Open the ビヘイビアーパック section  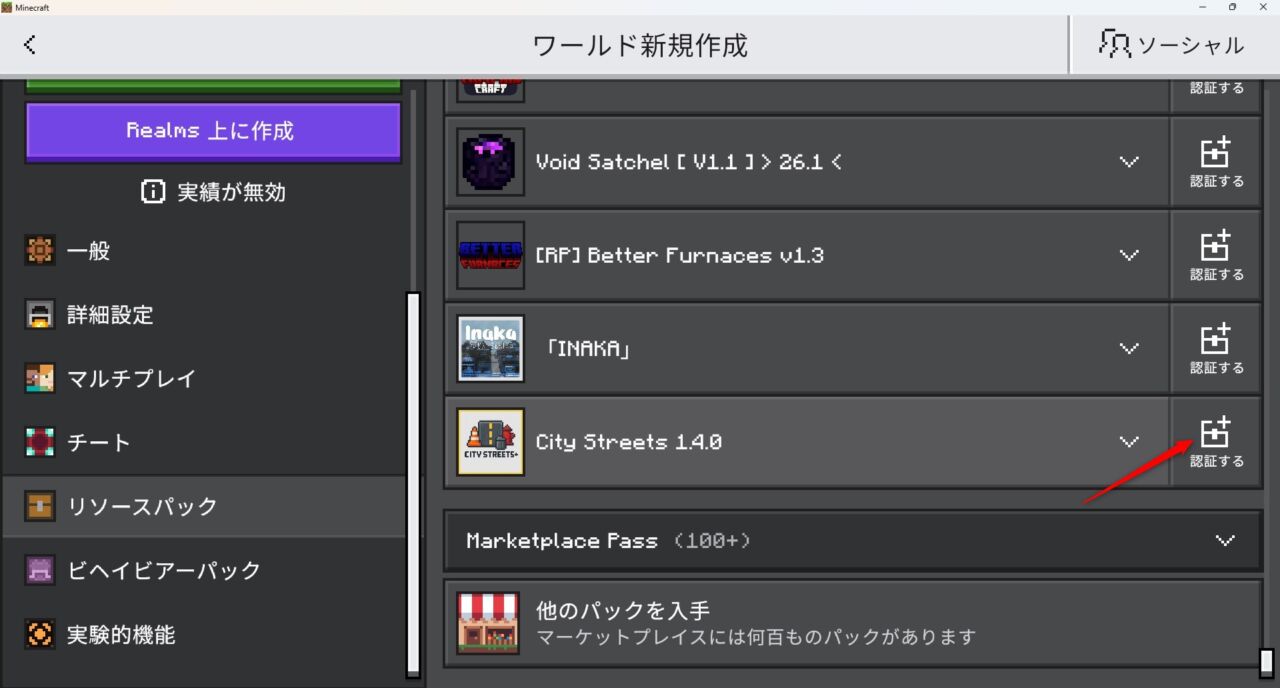(x=204, y=571)
